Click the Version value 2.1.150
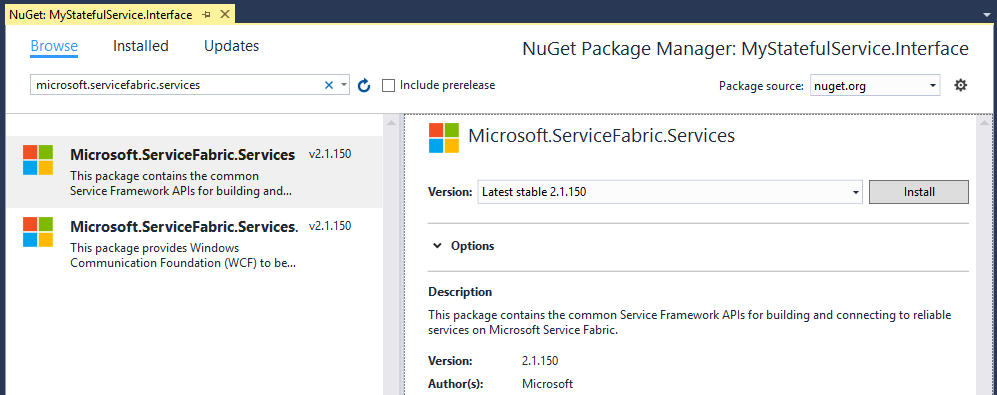997x395 pixels. [540, 361]
